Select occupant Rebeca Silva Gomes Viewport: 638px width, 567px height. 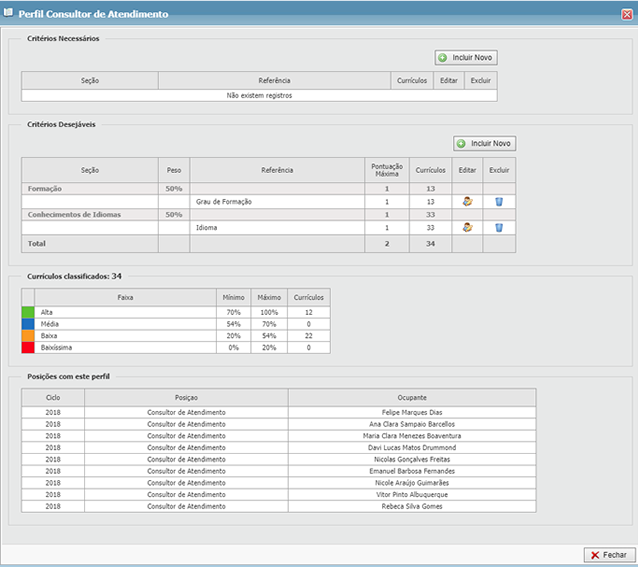point(412,506)
